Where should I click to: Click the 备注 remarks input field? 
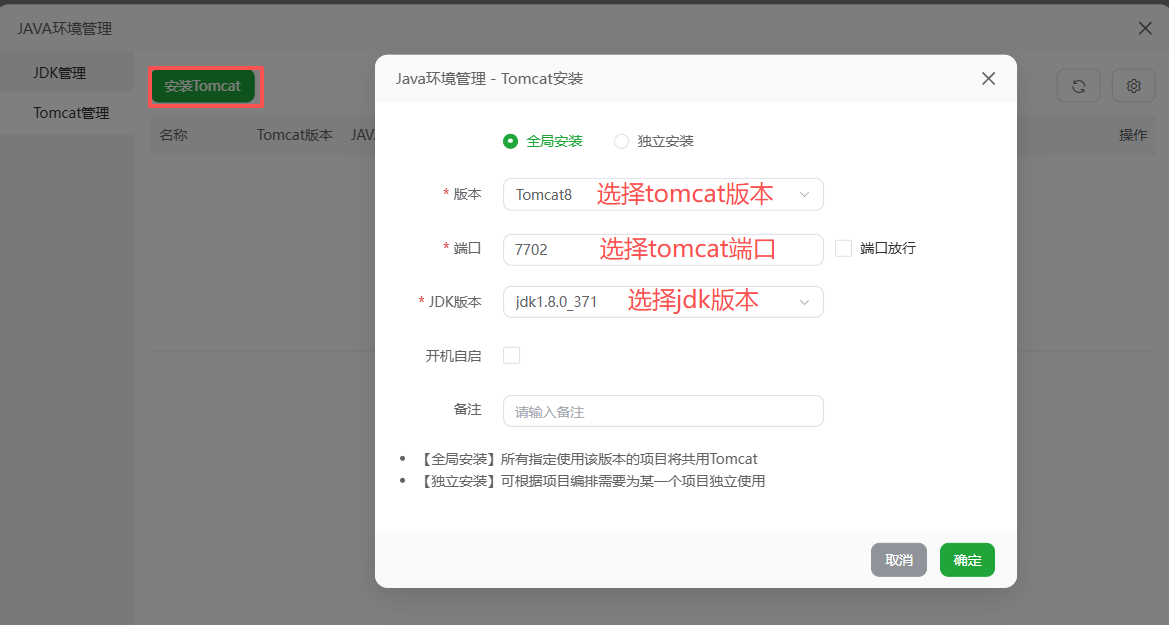(663, 411)
